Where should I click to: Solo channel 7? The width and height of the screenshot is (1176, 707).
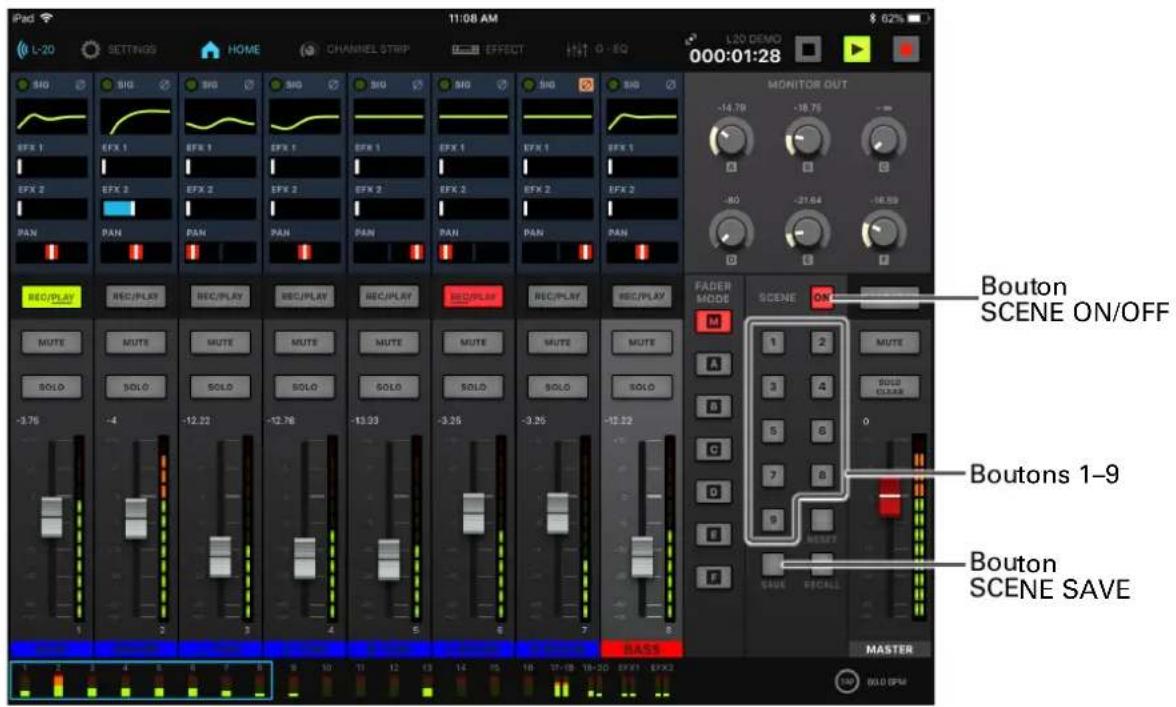557,387
